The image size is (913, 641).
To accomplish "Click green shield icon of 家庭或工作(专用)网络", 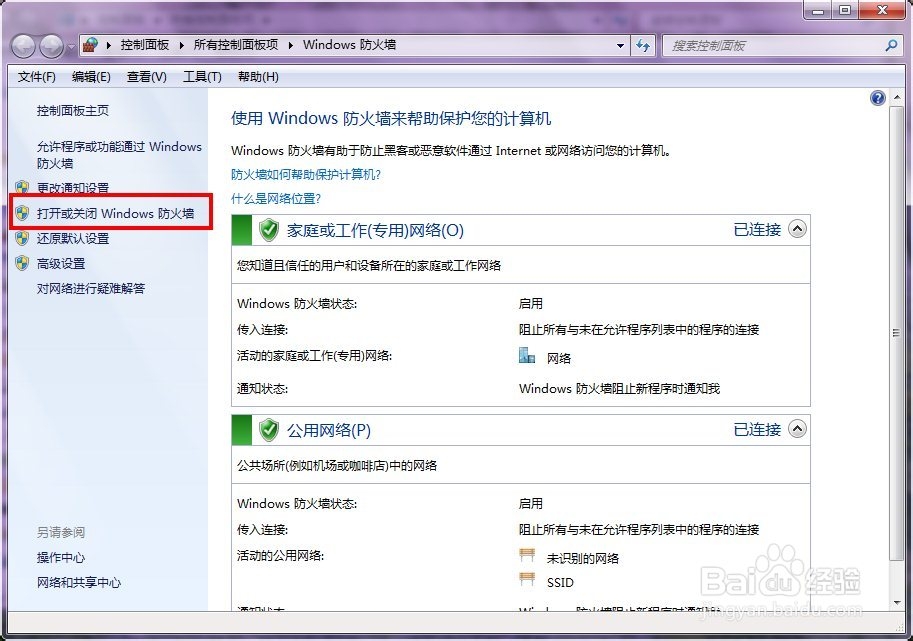I will click(x=268, y=230).
